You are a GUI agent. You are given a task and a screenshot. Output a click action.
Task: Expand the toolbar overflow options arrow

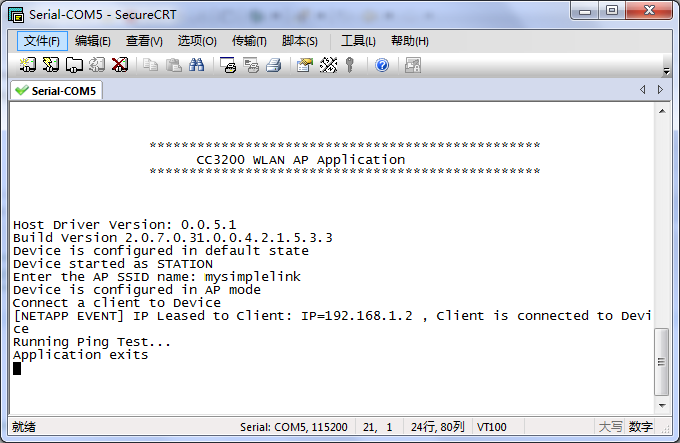666,69
